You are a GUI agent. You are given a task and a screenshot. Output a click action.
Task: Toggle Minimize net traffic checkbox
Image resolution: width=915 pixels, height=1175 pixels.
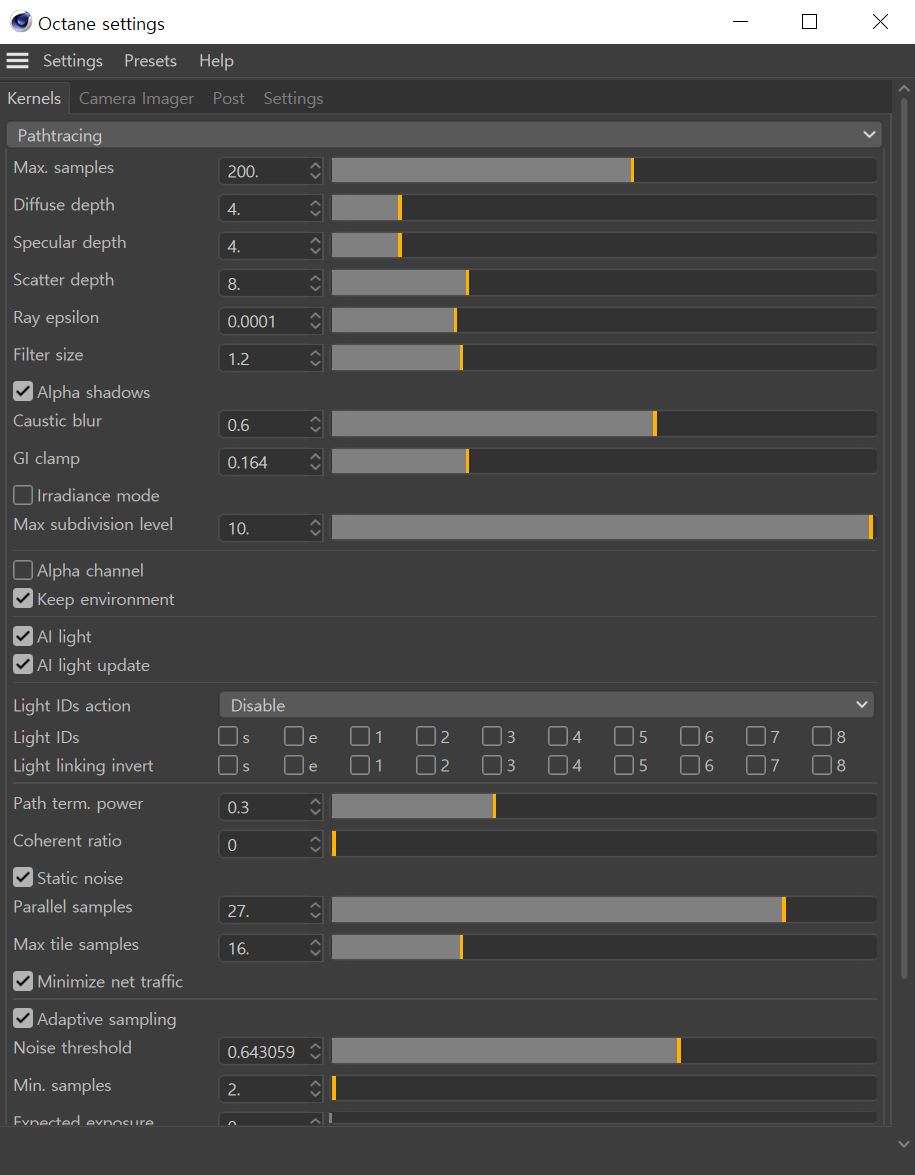point(23,981)
